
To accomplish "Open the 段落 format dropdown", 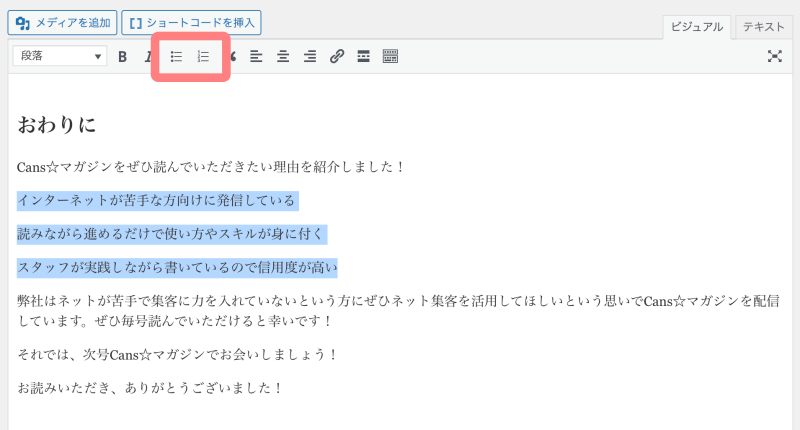I will click(x=59, y=56).
